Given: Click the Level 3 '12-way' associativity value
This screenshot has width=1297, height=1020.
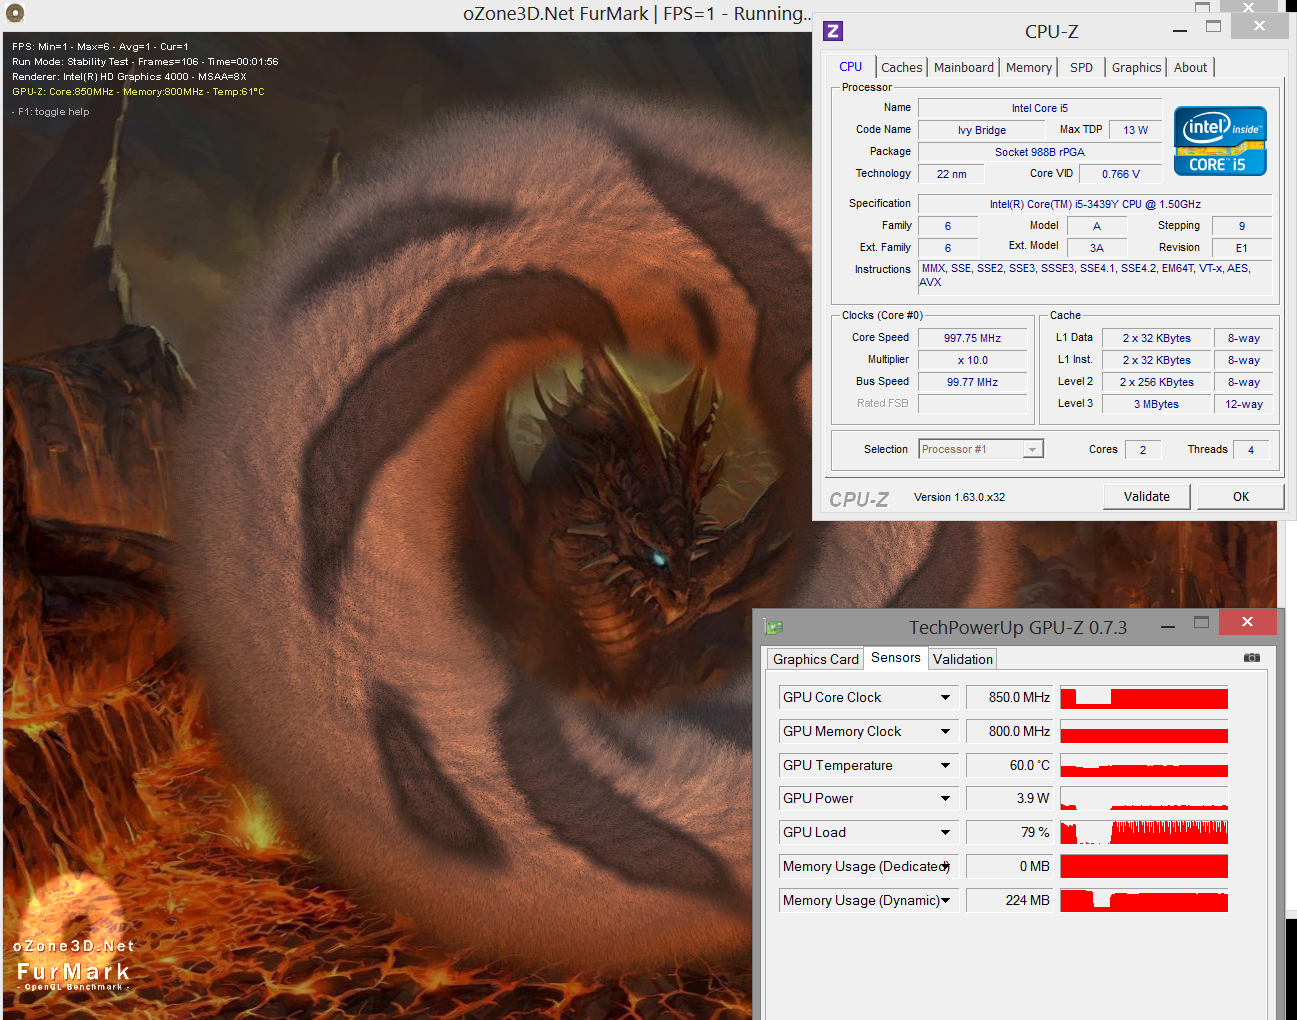Looking at the screenshot, I should point(1244,404).
